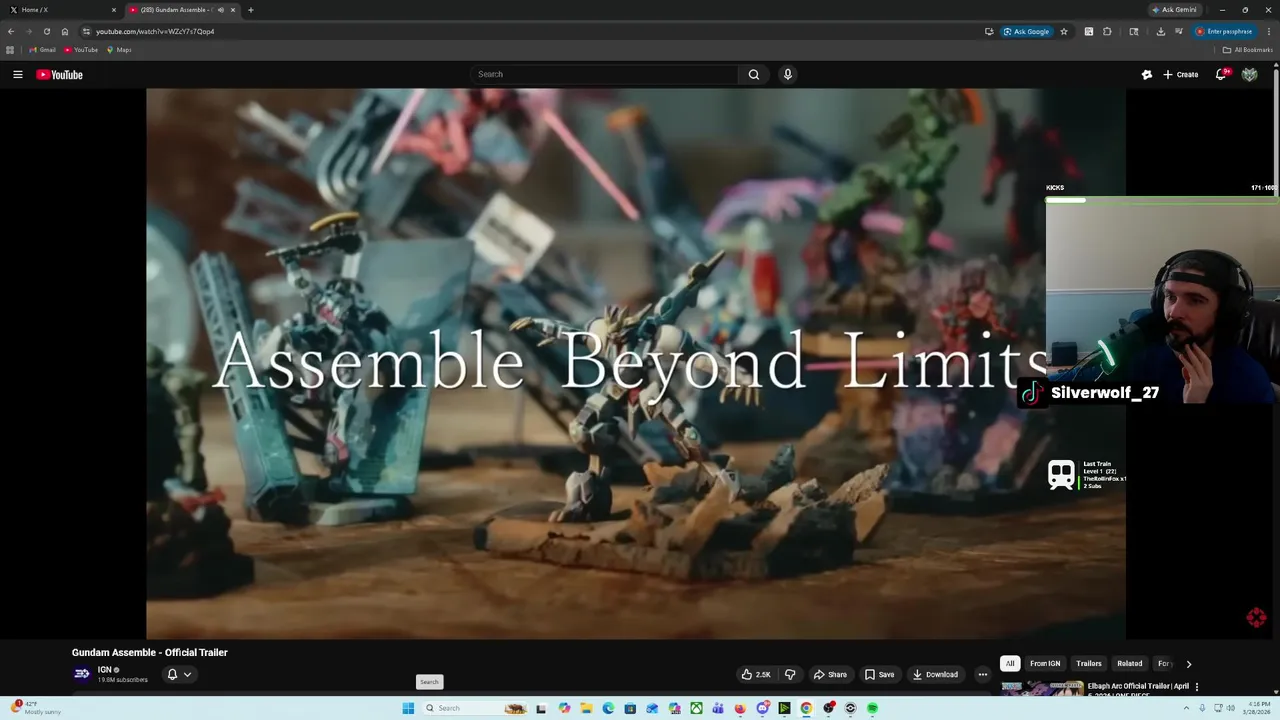1280x720 pixels.
Task: Close the Gundam Assemble YouTube tab
Action: (233, 10)
